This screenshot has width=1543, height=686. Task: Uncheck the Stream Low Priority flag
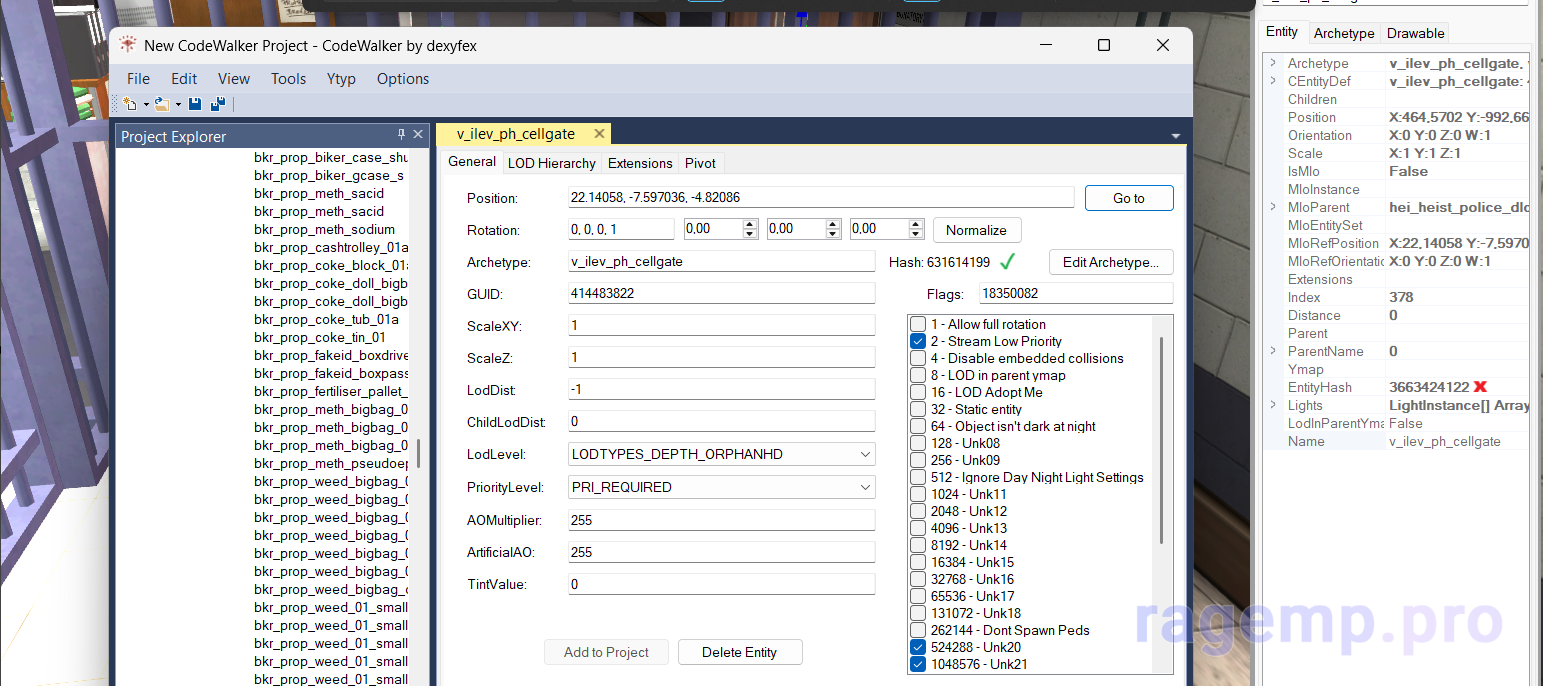(918, 341)
